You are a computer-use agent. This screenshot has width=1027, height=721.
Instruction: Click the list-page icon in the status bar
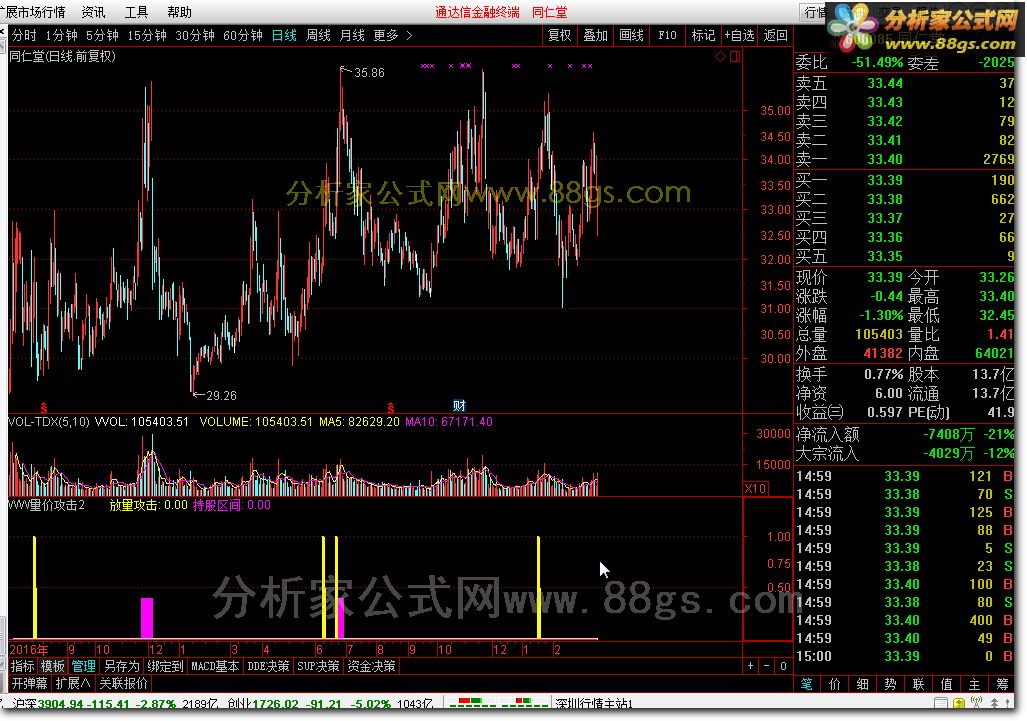pyautogui.click(x=941, y=703)
